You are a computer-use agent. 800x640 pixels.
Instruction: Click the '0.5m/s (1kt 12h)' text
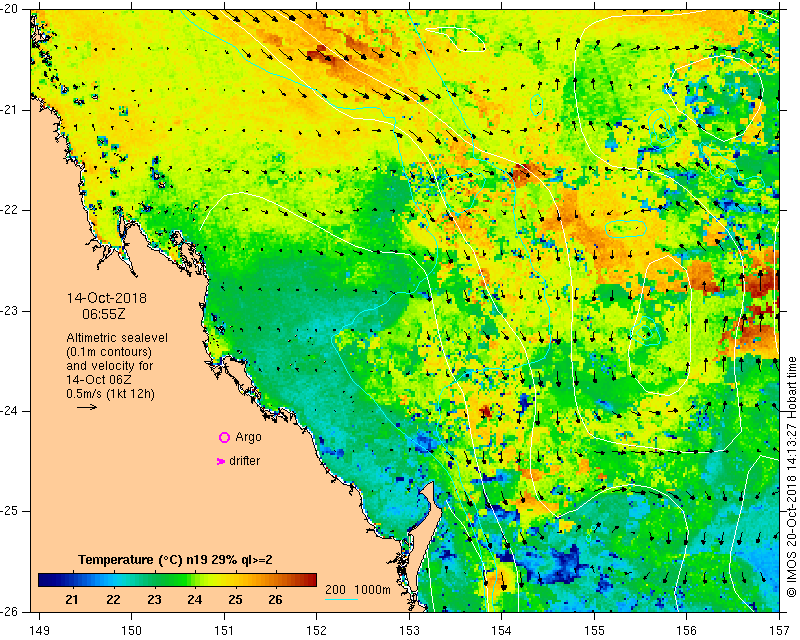click(x=110, y=394)
